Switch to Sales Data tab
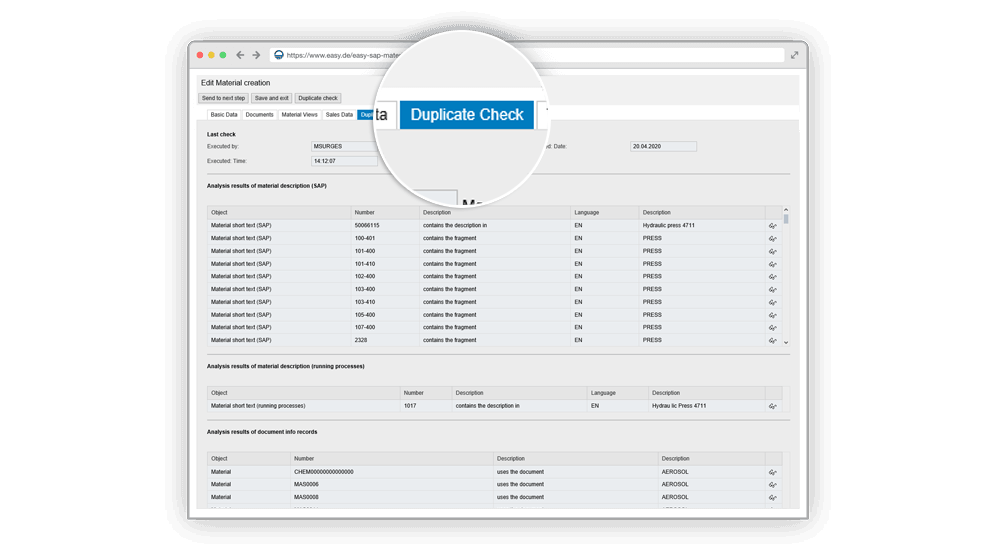The image size is (1000, 560). point(339,115)
